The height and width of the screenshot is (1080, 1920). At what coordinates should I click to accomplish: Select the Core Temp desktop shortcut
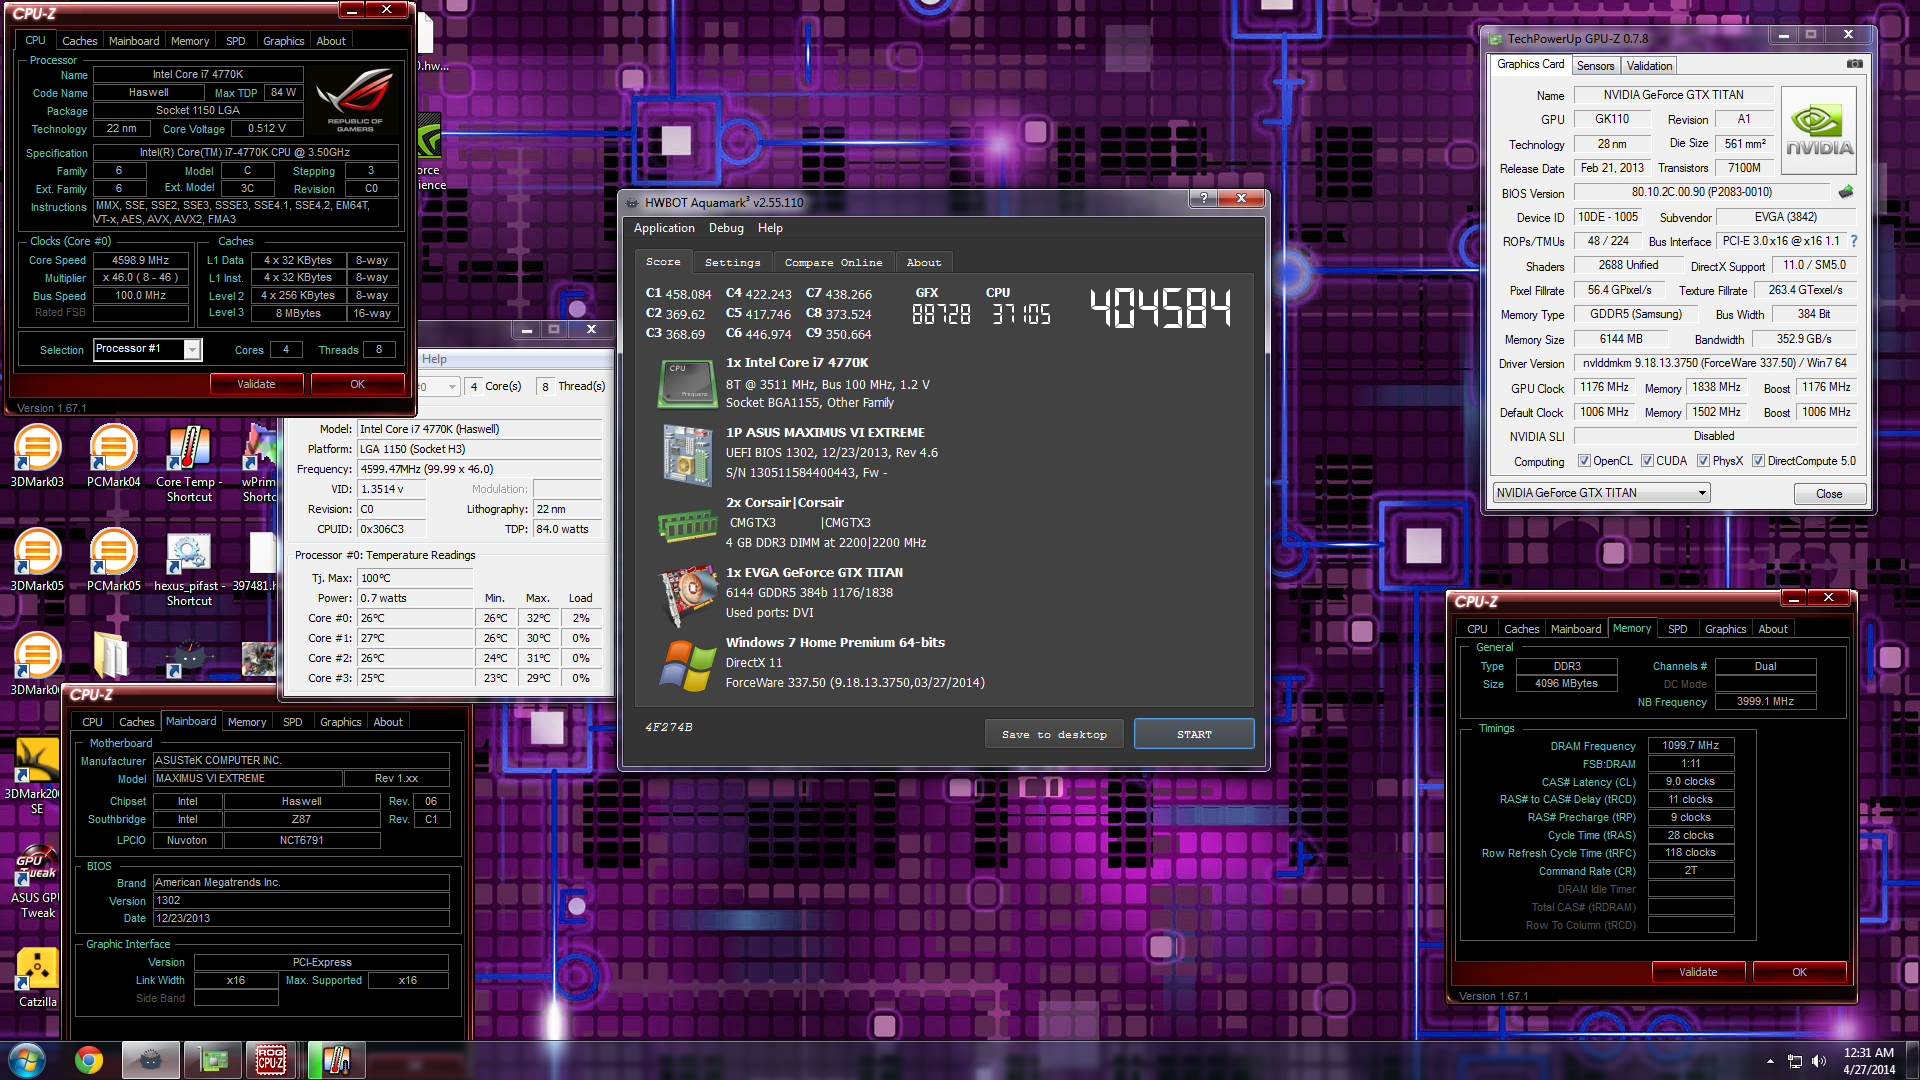(x=189, y=464)
